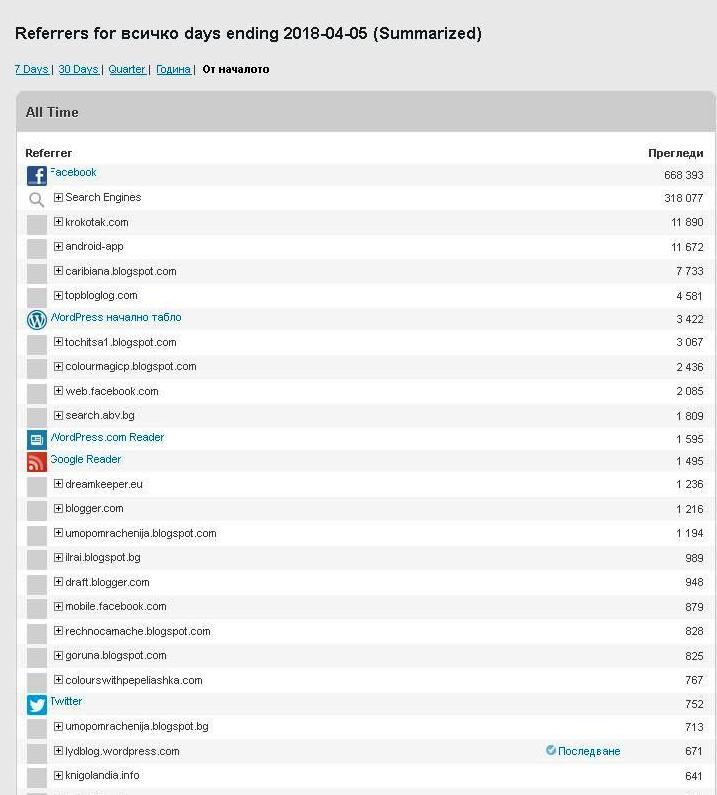This screenshot has height=795, width=717.
Task: Switch to the 30 Days view
Action: coord(78,70)
